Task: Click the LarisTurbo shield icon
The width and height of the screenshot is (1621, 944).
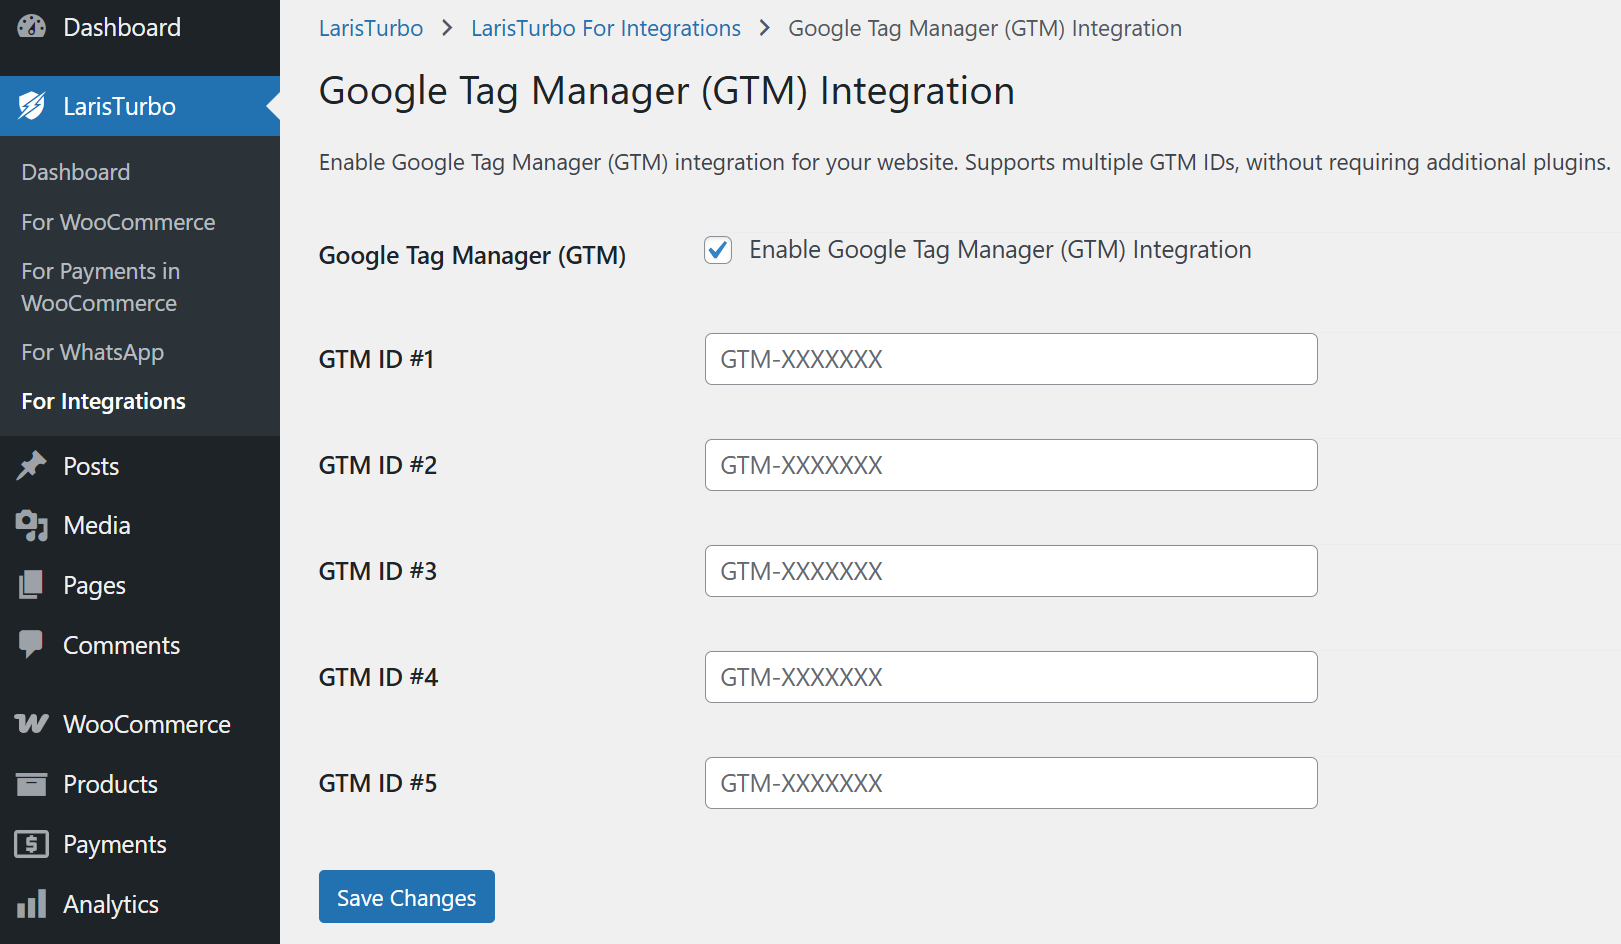Action: click(32, 106)
